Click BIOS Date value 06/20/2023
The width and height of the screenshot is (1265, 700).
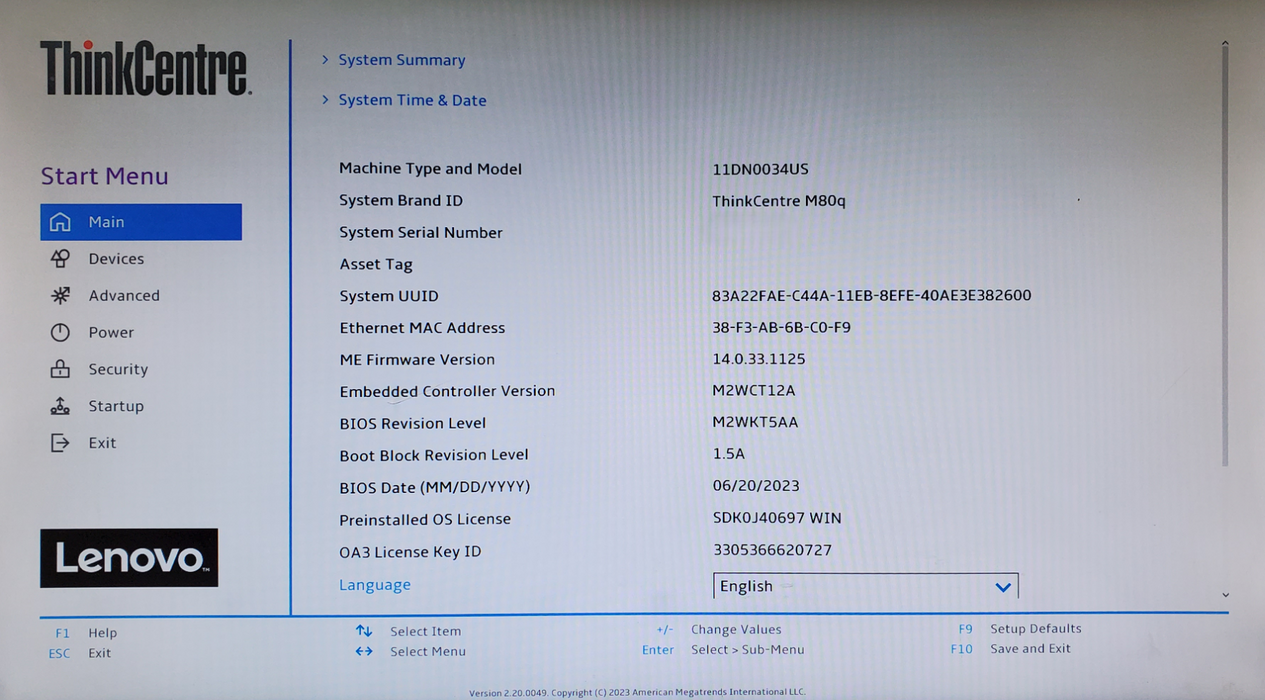[756, 486]
